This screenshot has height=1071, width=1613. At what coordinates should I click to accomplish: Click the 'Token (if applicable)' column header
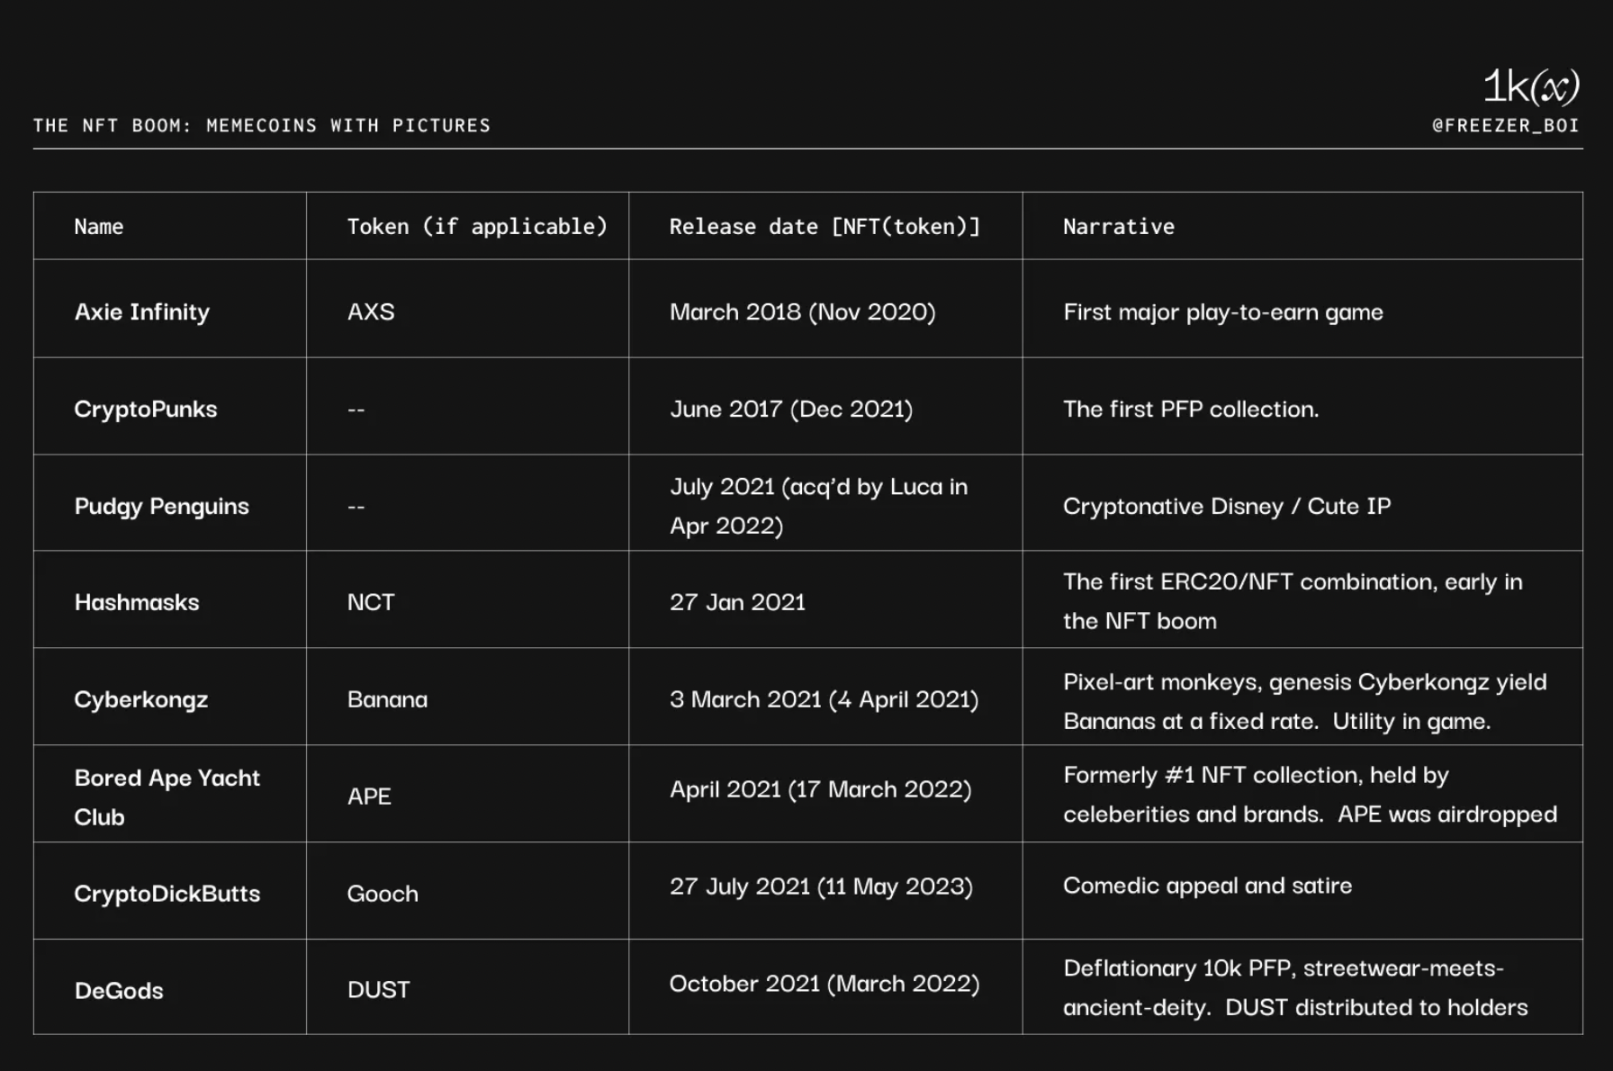click(x=477, y=227)
